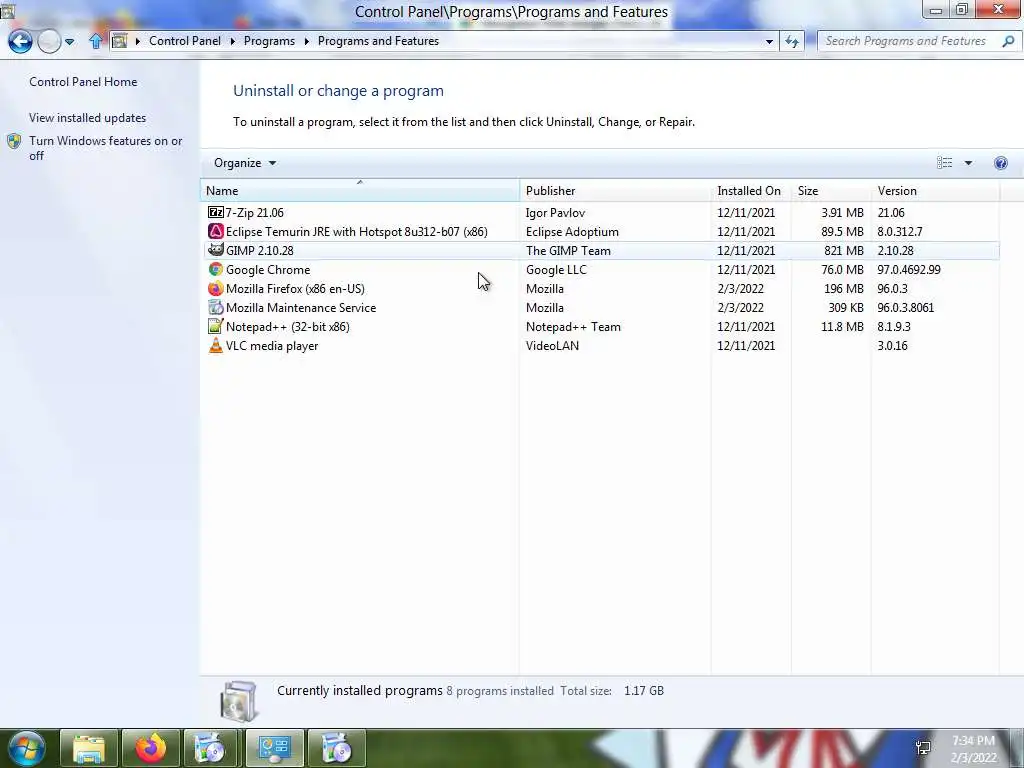Sort by the Name column header
The width and height of the screenshot is (1024, 768).
[360, 191]
